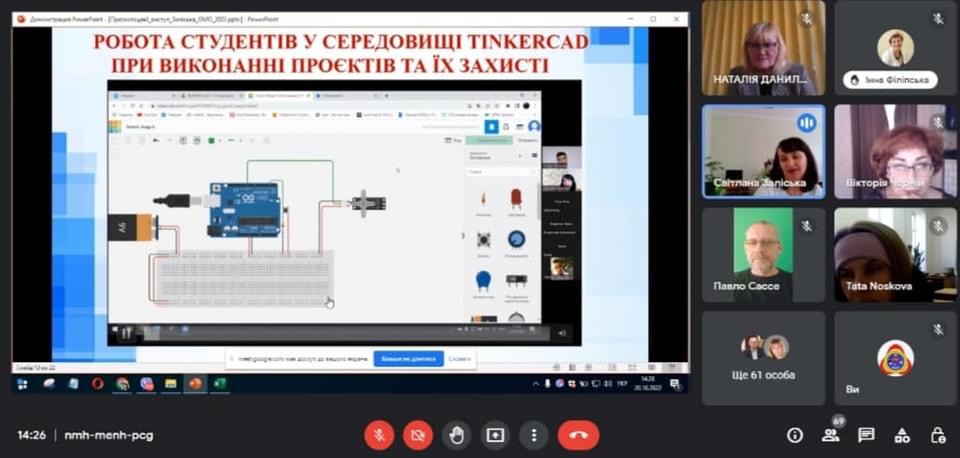Open host controls lock icon
The height and width of the screenshot is (458, 960).
click(x=938, y=435)
